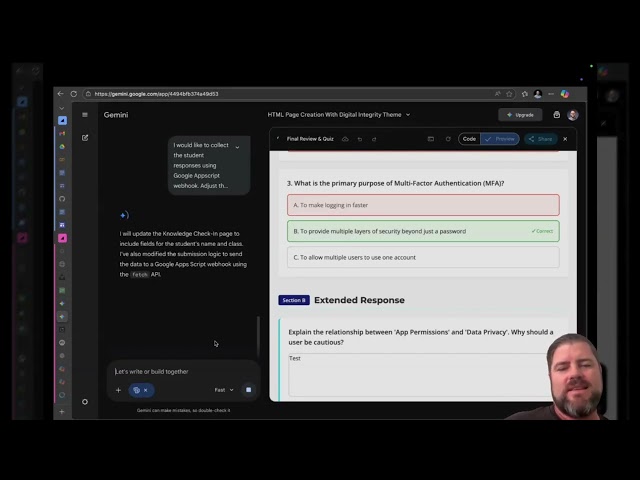Stop response generation button

click(x=249, y=390)
